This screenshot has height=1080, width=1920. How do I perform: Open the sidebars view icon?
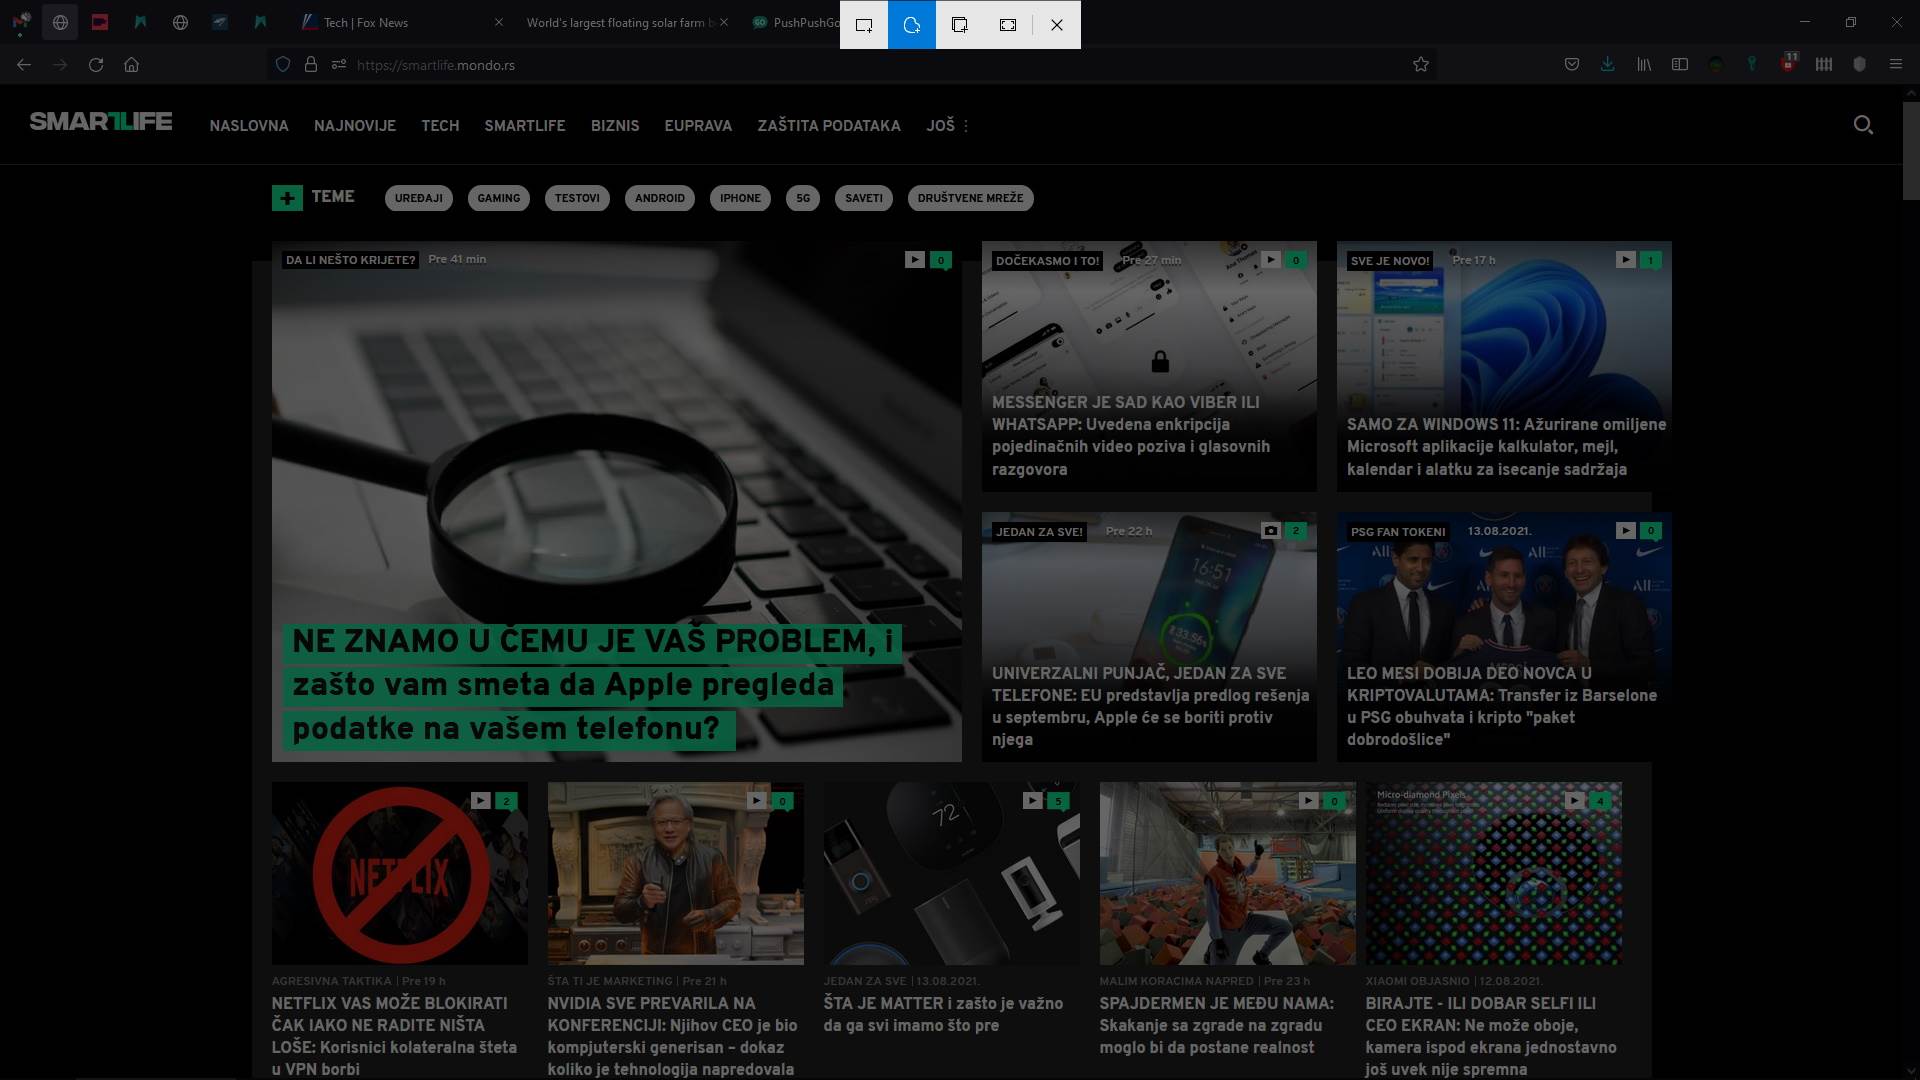[1680, 64]
